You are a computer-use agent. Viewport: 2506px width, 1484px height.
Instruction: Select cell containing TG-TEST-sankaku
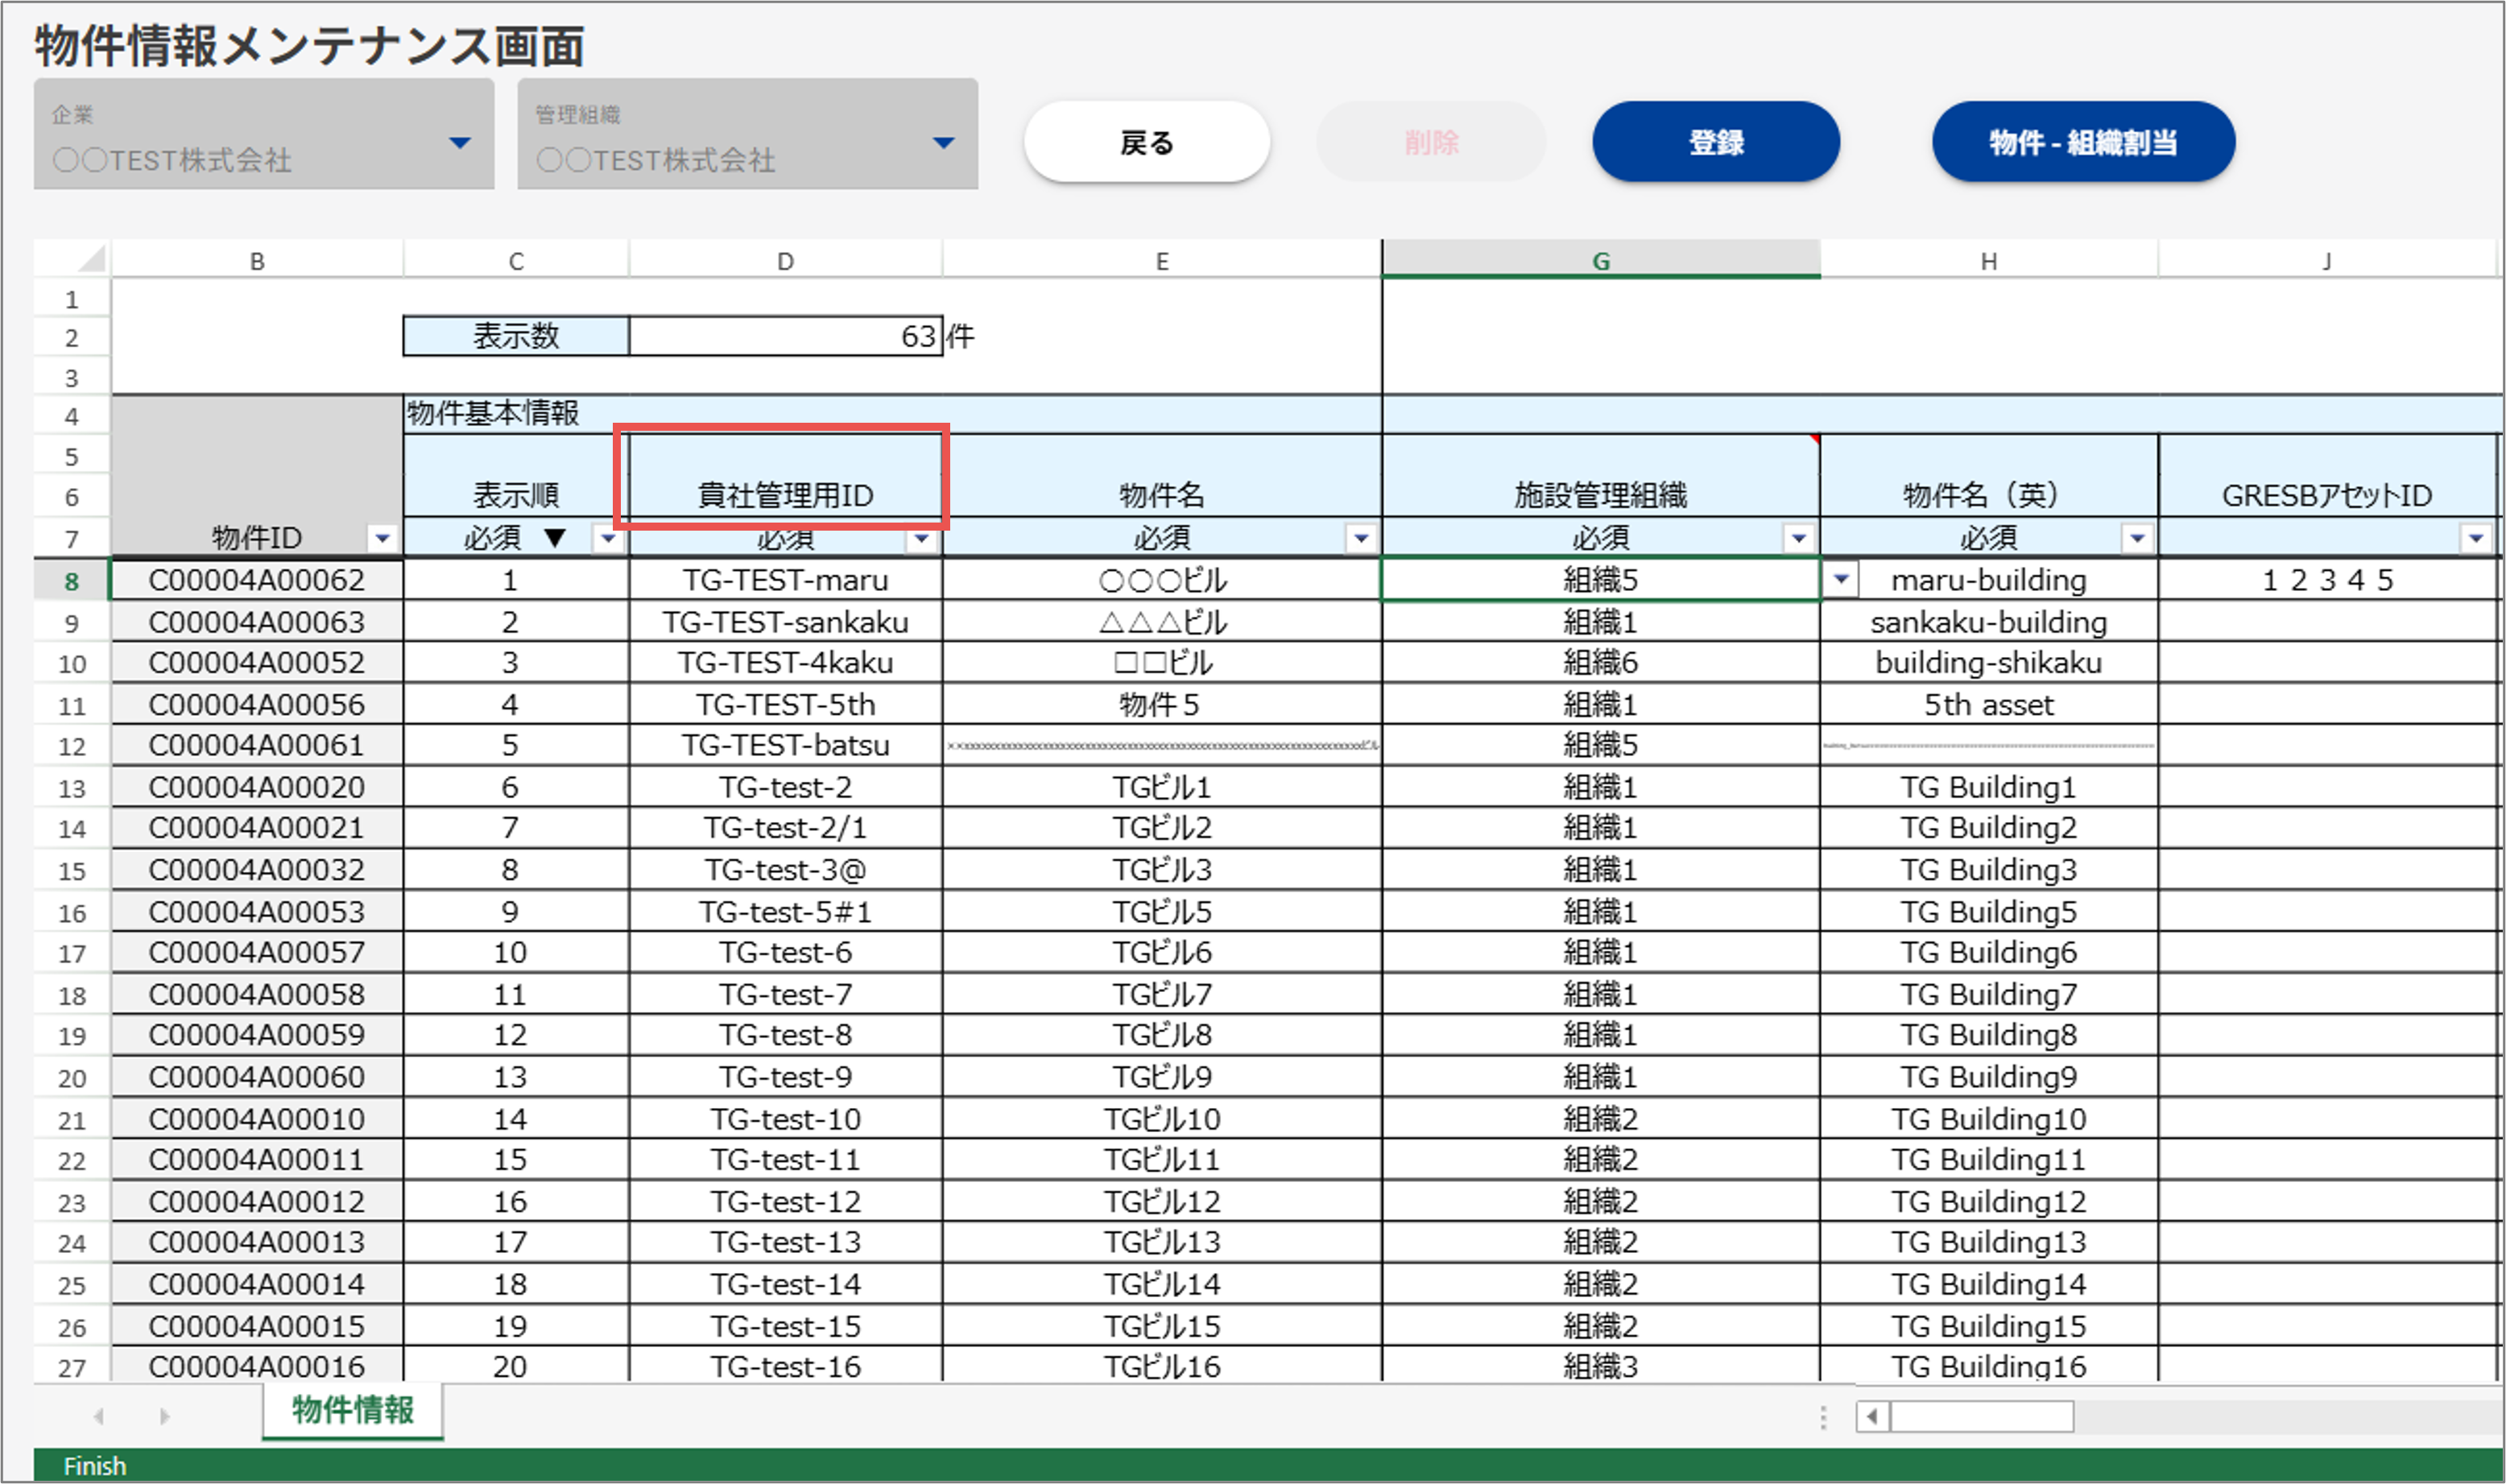[x=785, y=622]
